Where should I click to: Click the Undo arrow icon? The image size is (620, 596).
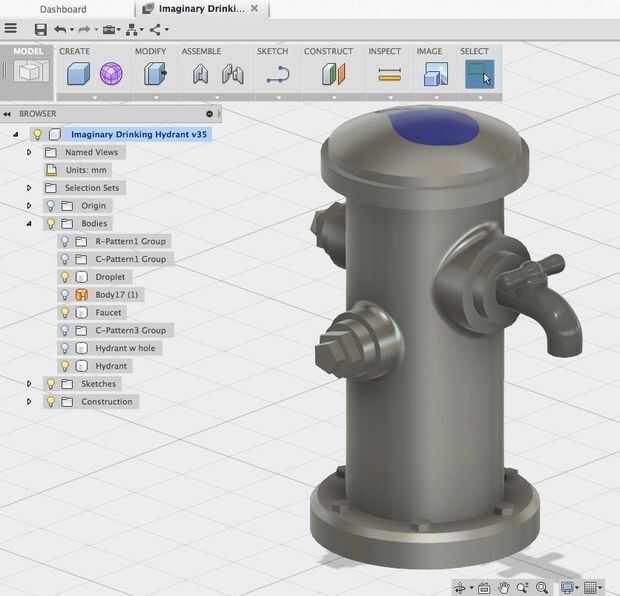[x=60, y=29]
